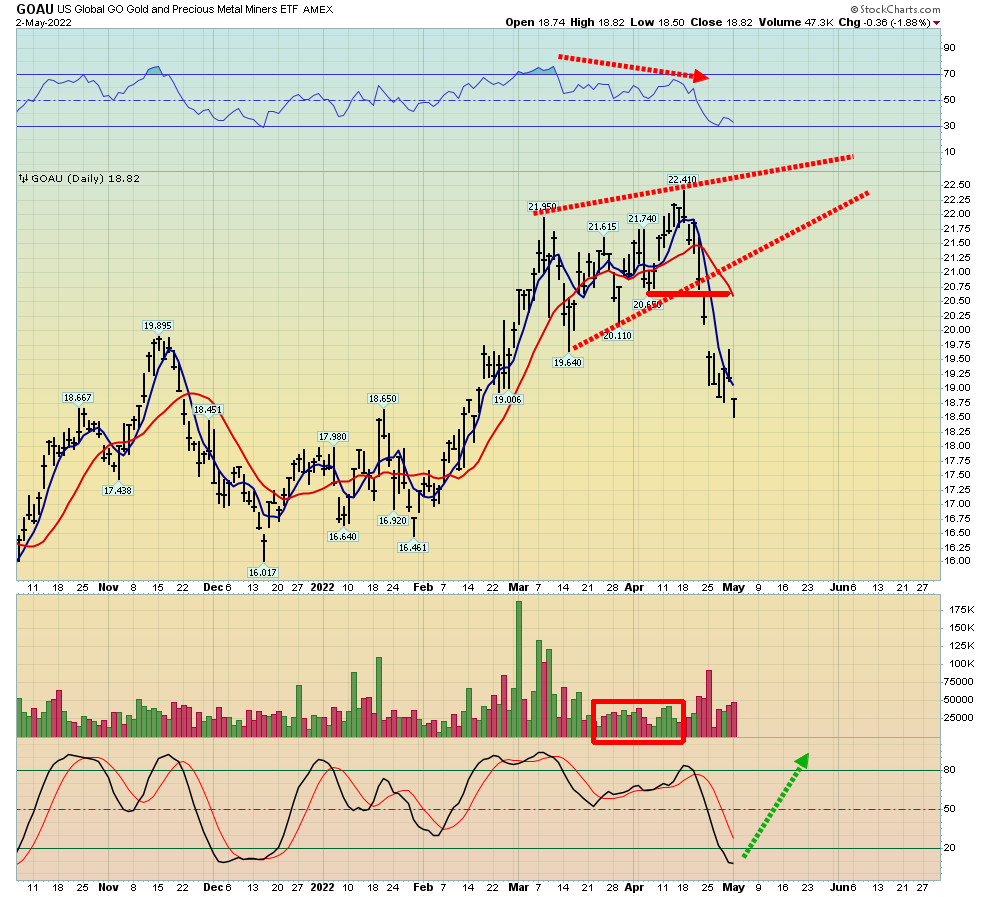Click the 21.615 price label
Screen dimensions: 990x897
[602, 227]
